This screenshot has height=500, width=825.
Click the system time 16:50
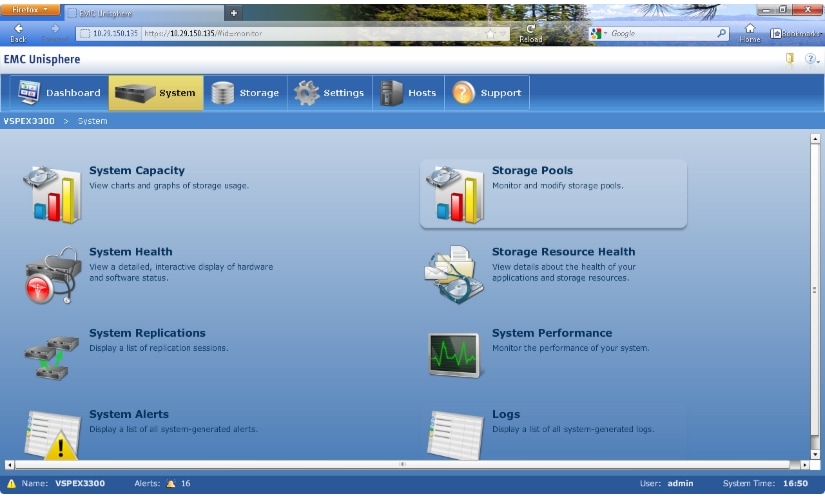795,483
